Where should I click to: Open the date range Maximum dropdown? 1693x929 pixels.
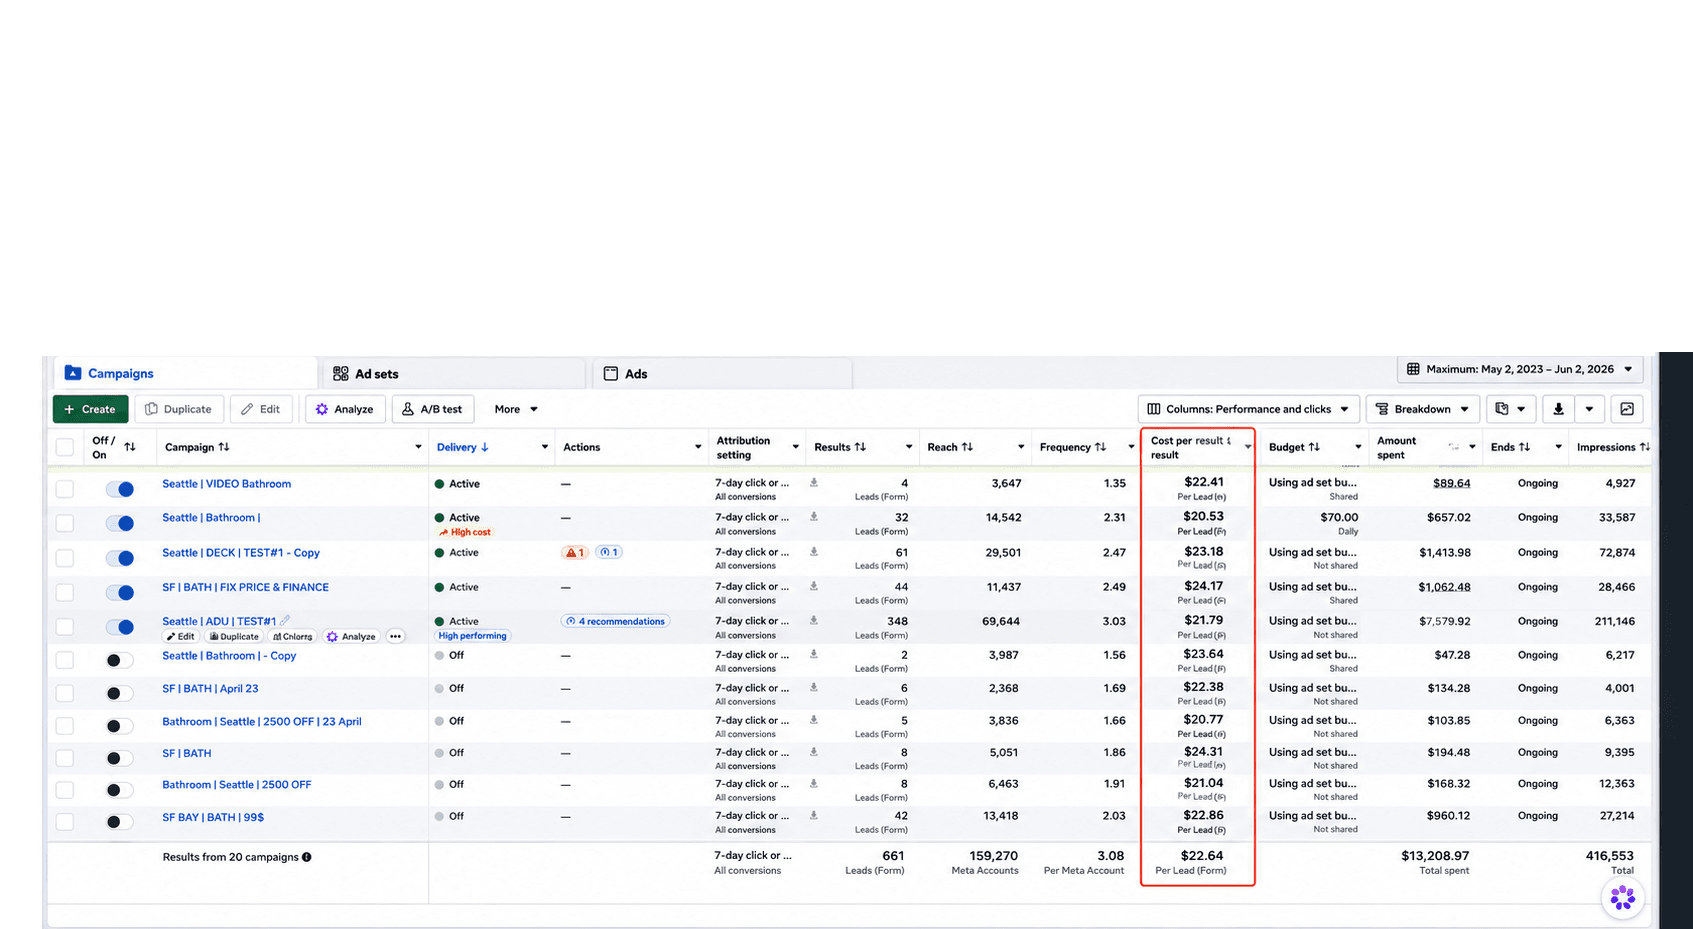(1520, 369)
